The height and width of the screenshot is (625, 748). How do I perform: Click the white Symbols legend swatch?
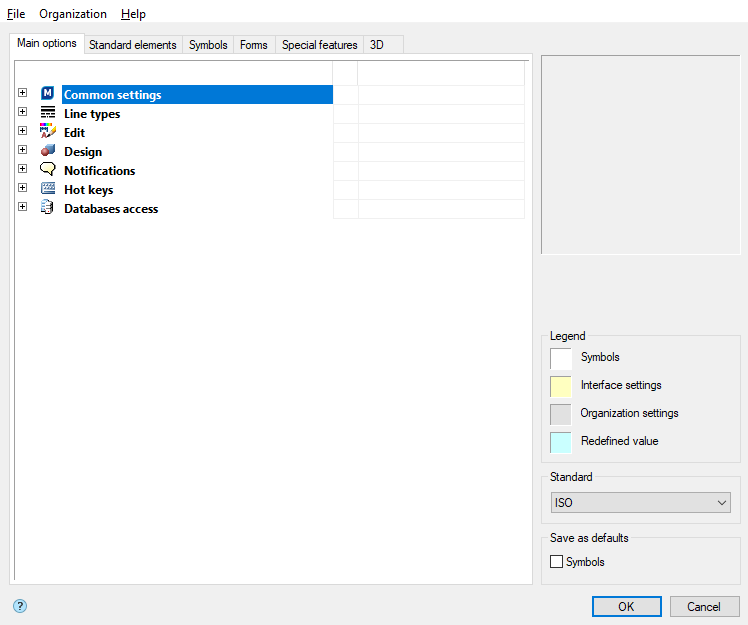pos(561,359)
